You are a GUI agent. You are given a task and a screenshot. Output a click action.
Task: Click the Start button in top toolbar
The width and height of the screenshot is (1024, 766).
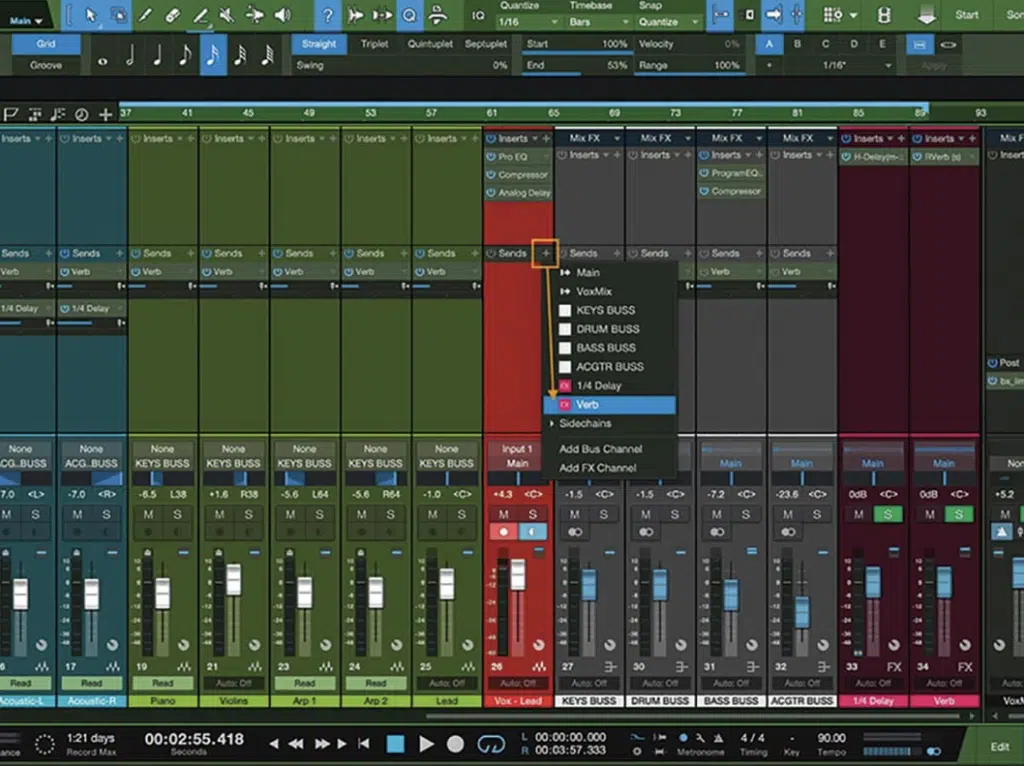coord(966,15)
